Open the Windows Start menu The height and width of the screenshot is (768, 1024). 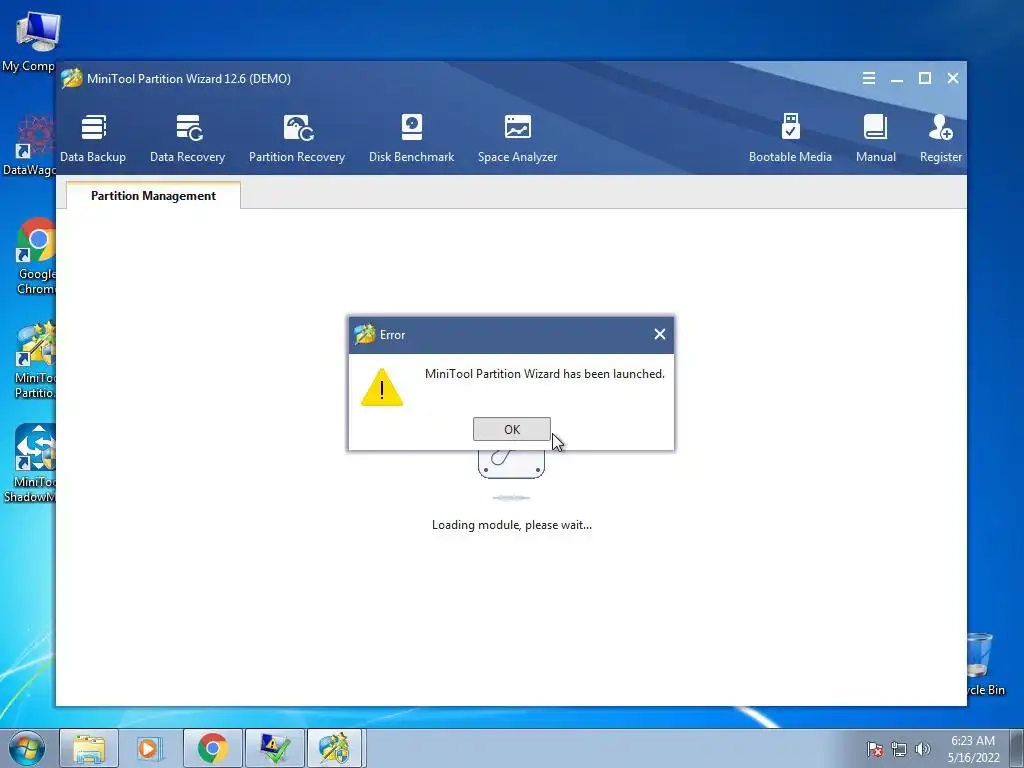26,748
